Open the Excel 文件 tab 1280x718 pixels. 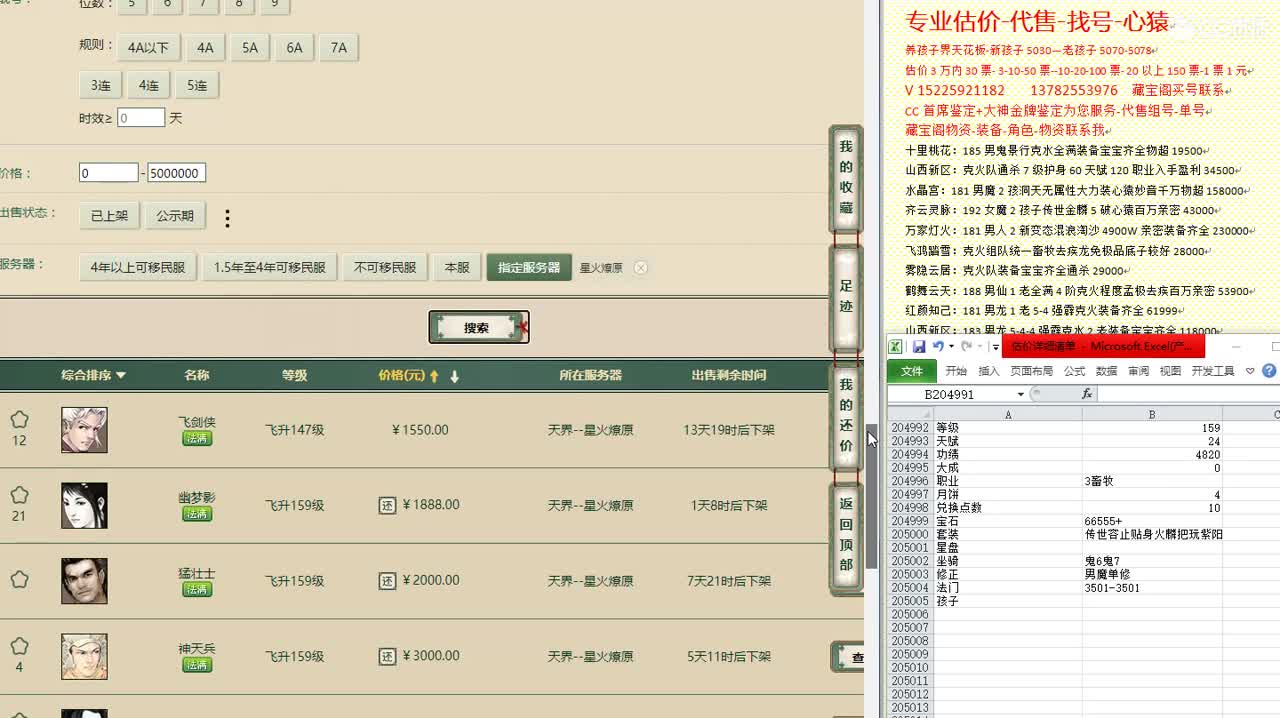[x=912, y=371]
